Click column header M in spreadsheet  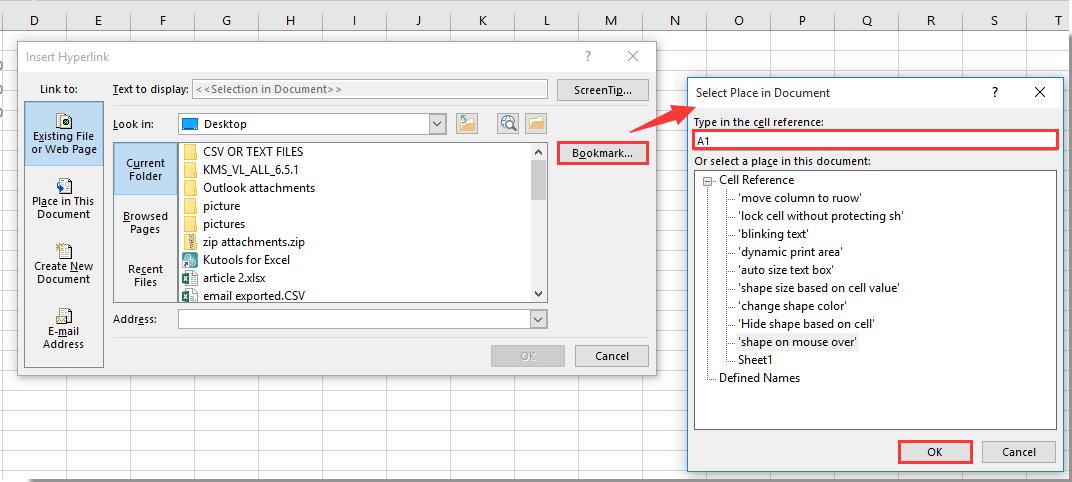(611, 21)
